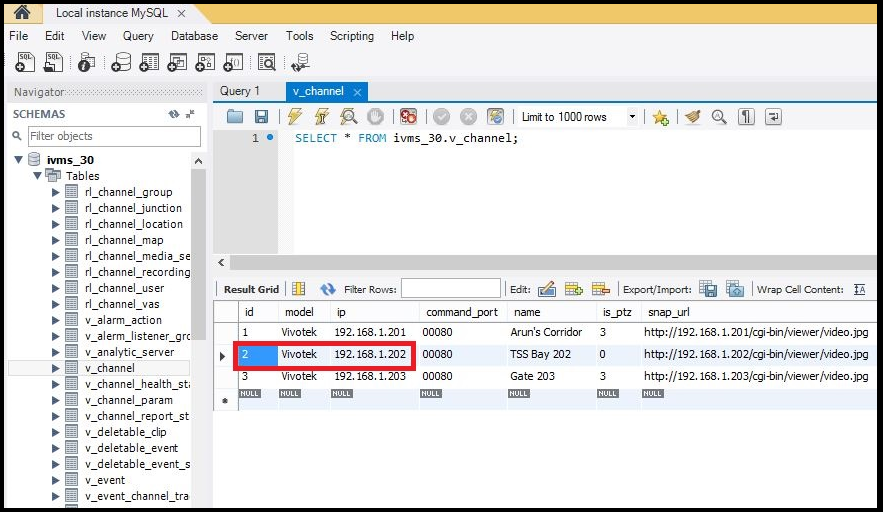The width and height of the screenshot is (883, 512).
Task: Go to the MySQL Workbench home screen
Action: click(22, 12)
